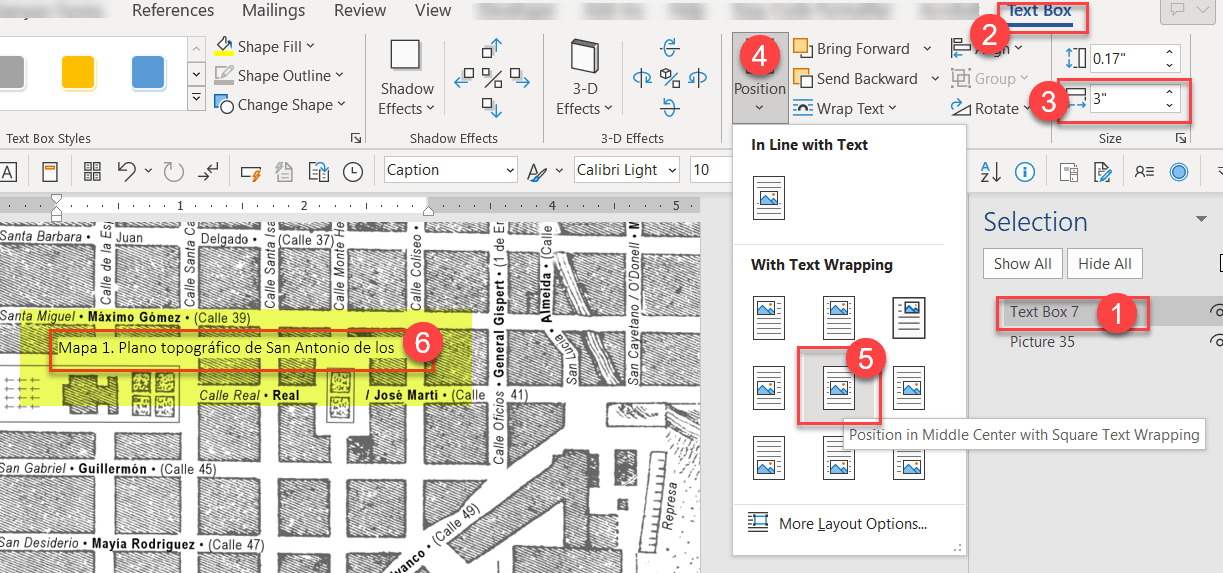Switch to References tab
The width and height of the screenshot is (1223, 573).
pyautogui.click(x=173, y=10)
